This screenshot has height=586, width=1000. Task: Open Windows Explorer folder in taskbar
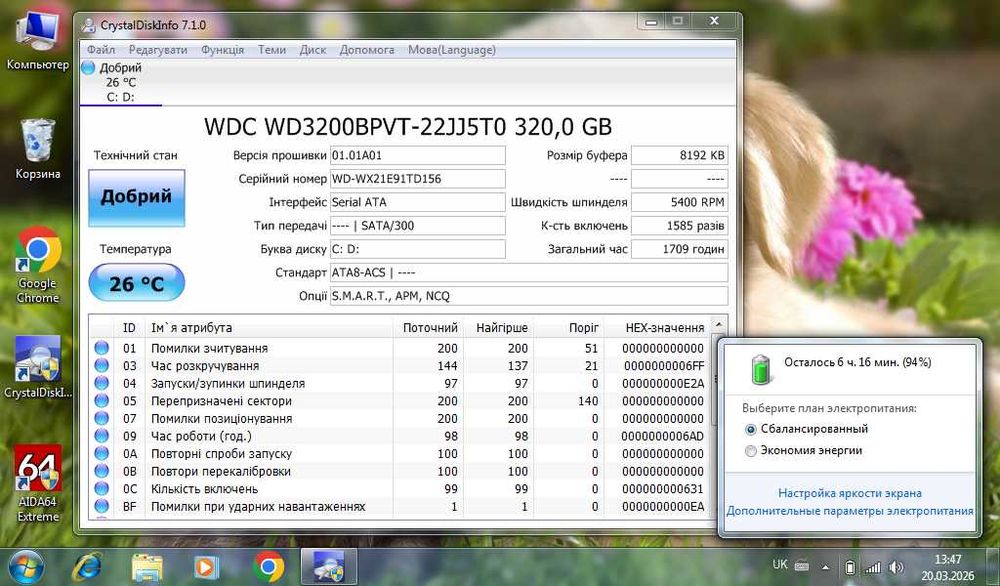tap(147, 567)
